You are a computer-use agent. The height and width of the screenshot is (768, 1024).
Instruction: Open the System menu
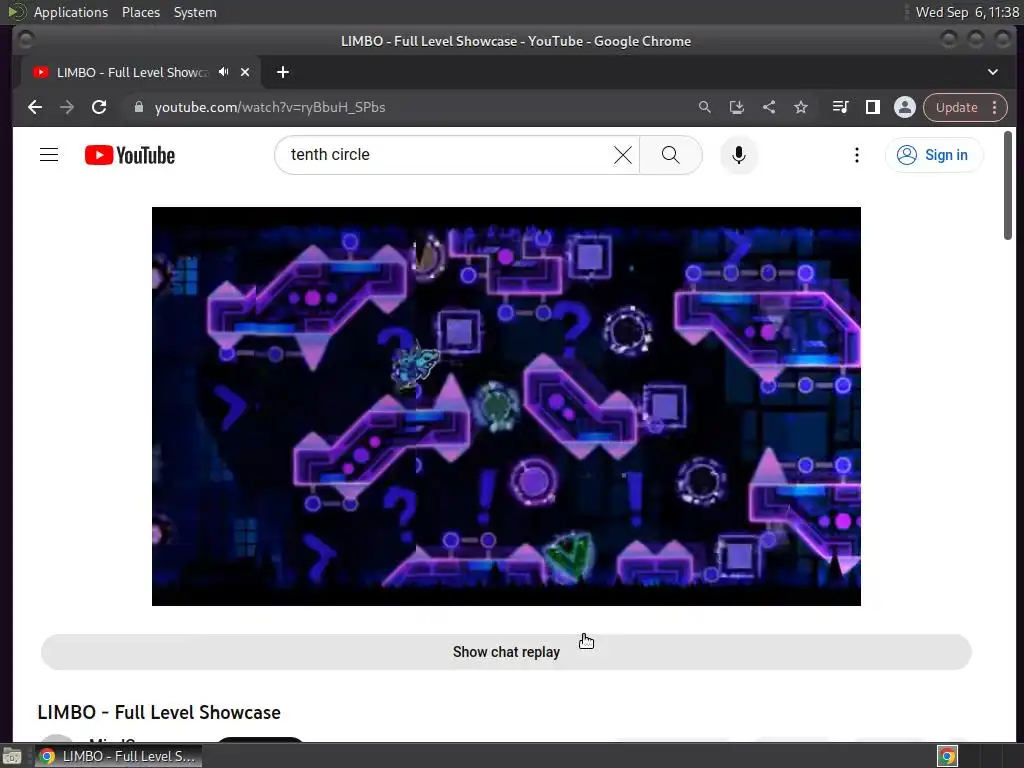(x=195, y=12)
